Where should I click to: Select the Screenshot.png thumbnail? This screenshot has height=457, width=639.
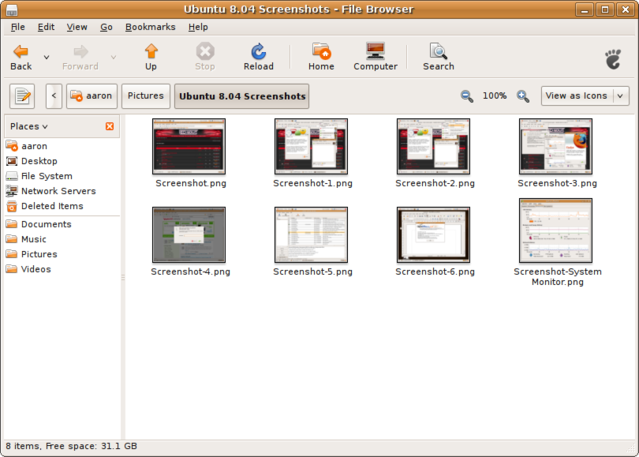tap(189, 146)
